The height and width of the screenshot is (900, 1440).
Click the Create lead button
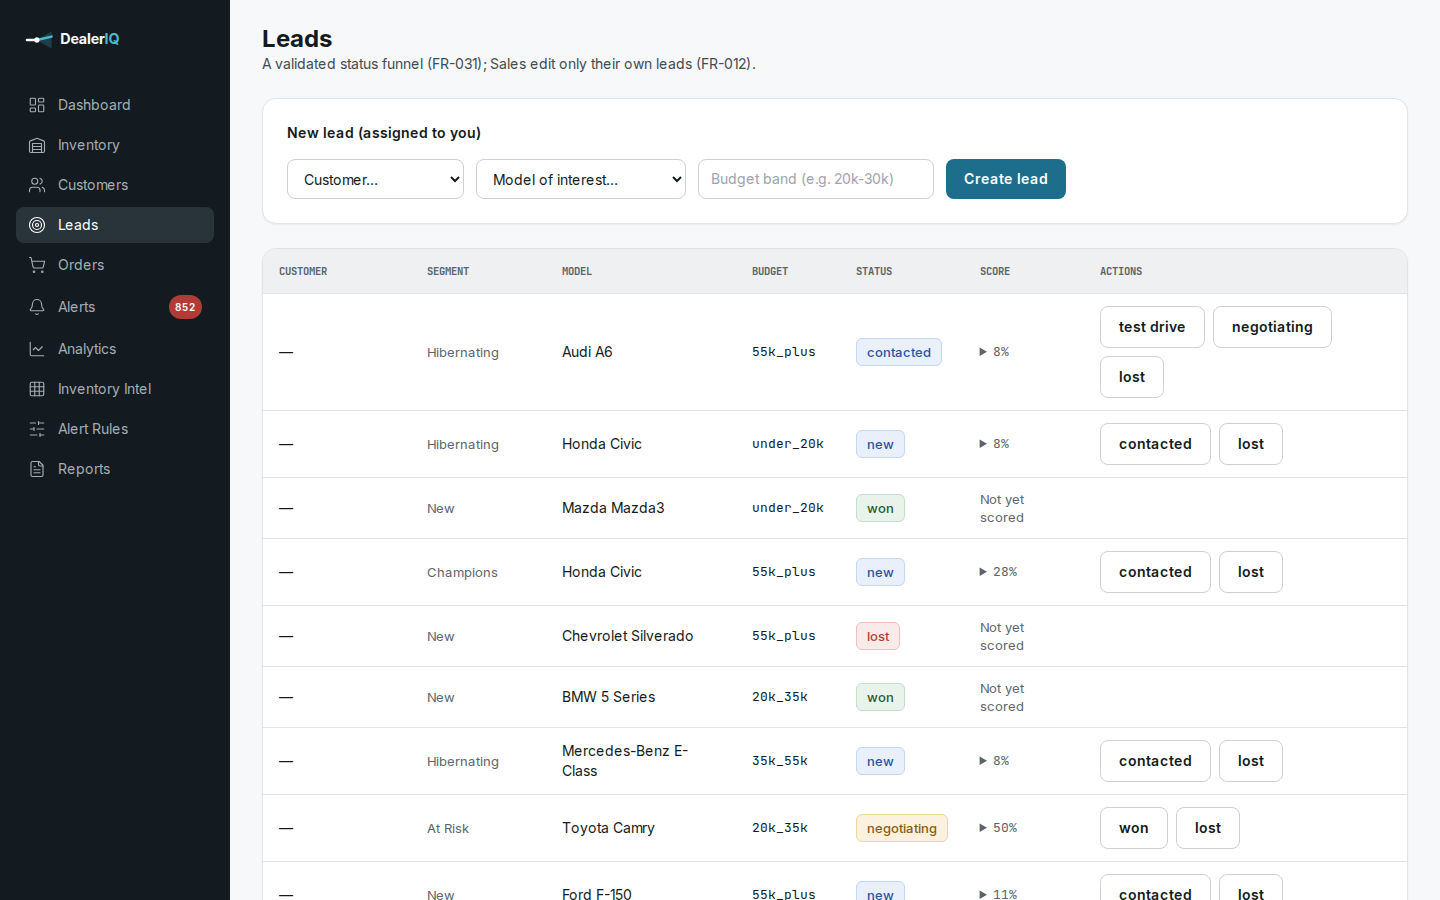pyautogui.click(x=1006, y=179)
